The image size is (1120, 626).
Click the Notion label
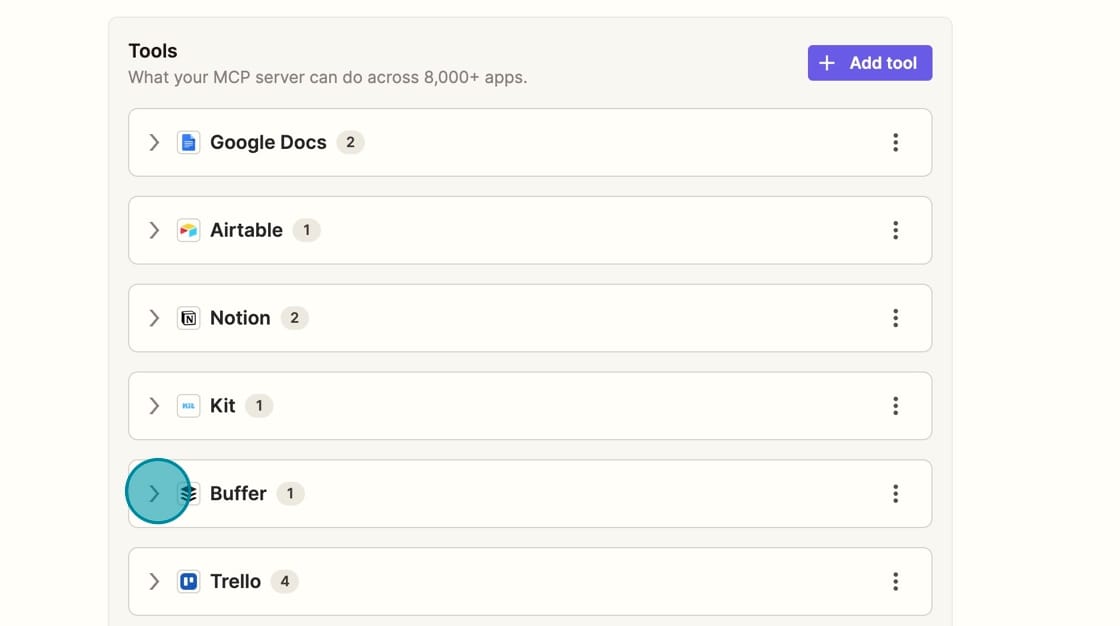(240, 318)
